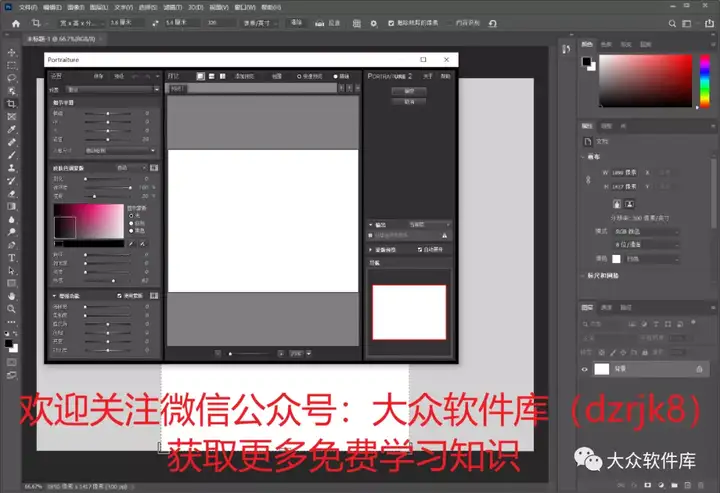The width and height of the screenshot is (720, 493).
Task: Click Portraiture horizontal split preview icon
Action: 212,76
